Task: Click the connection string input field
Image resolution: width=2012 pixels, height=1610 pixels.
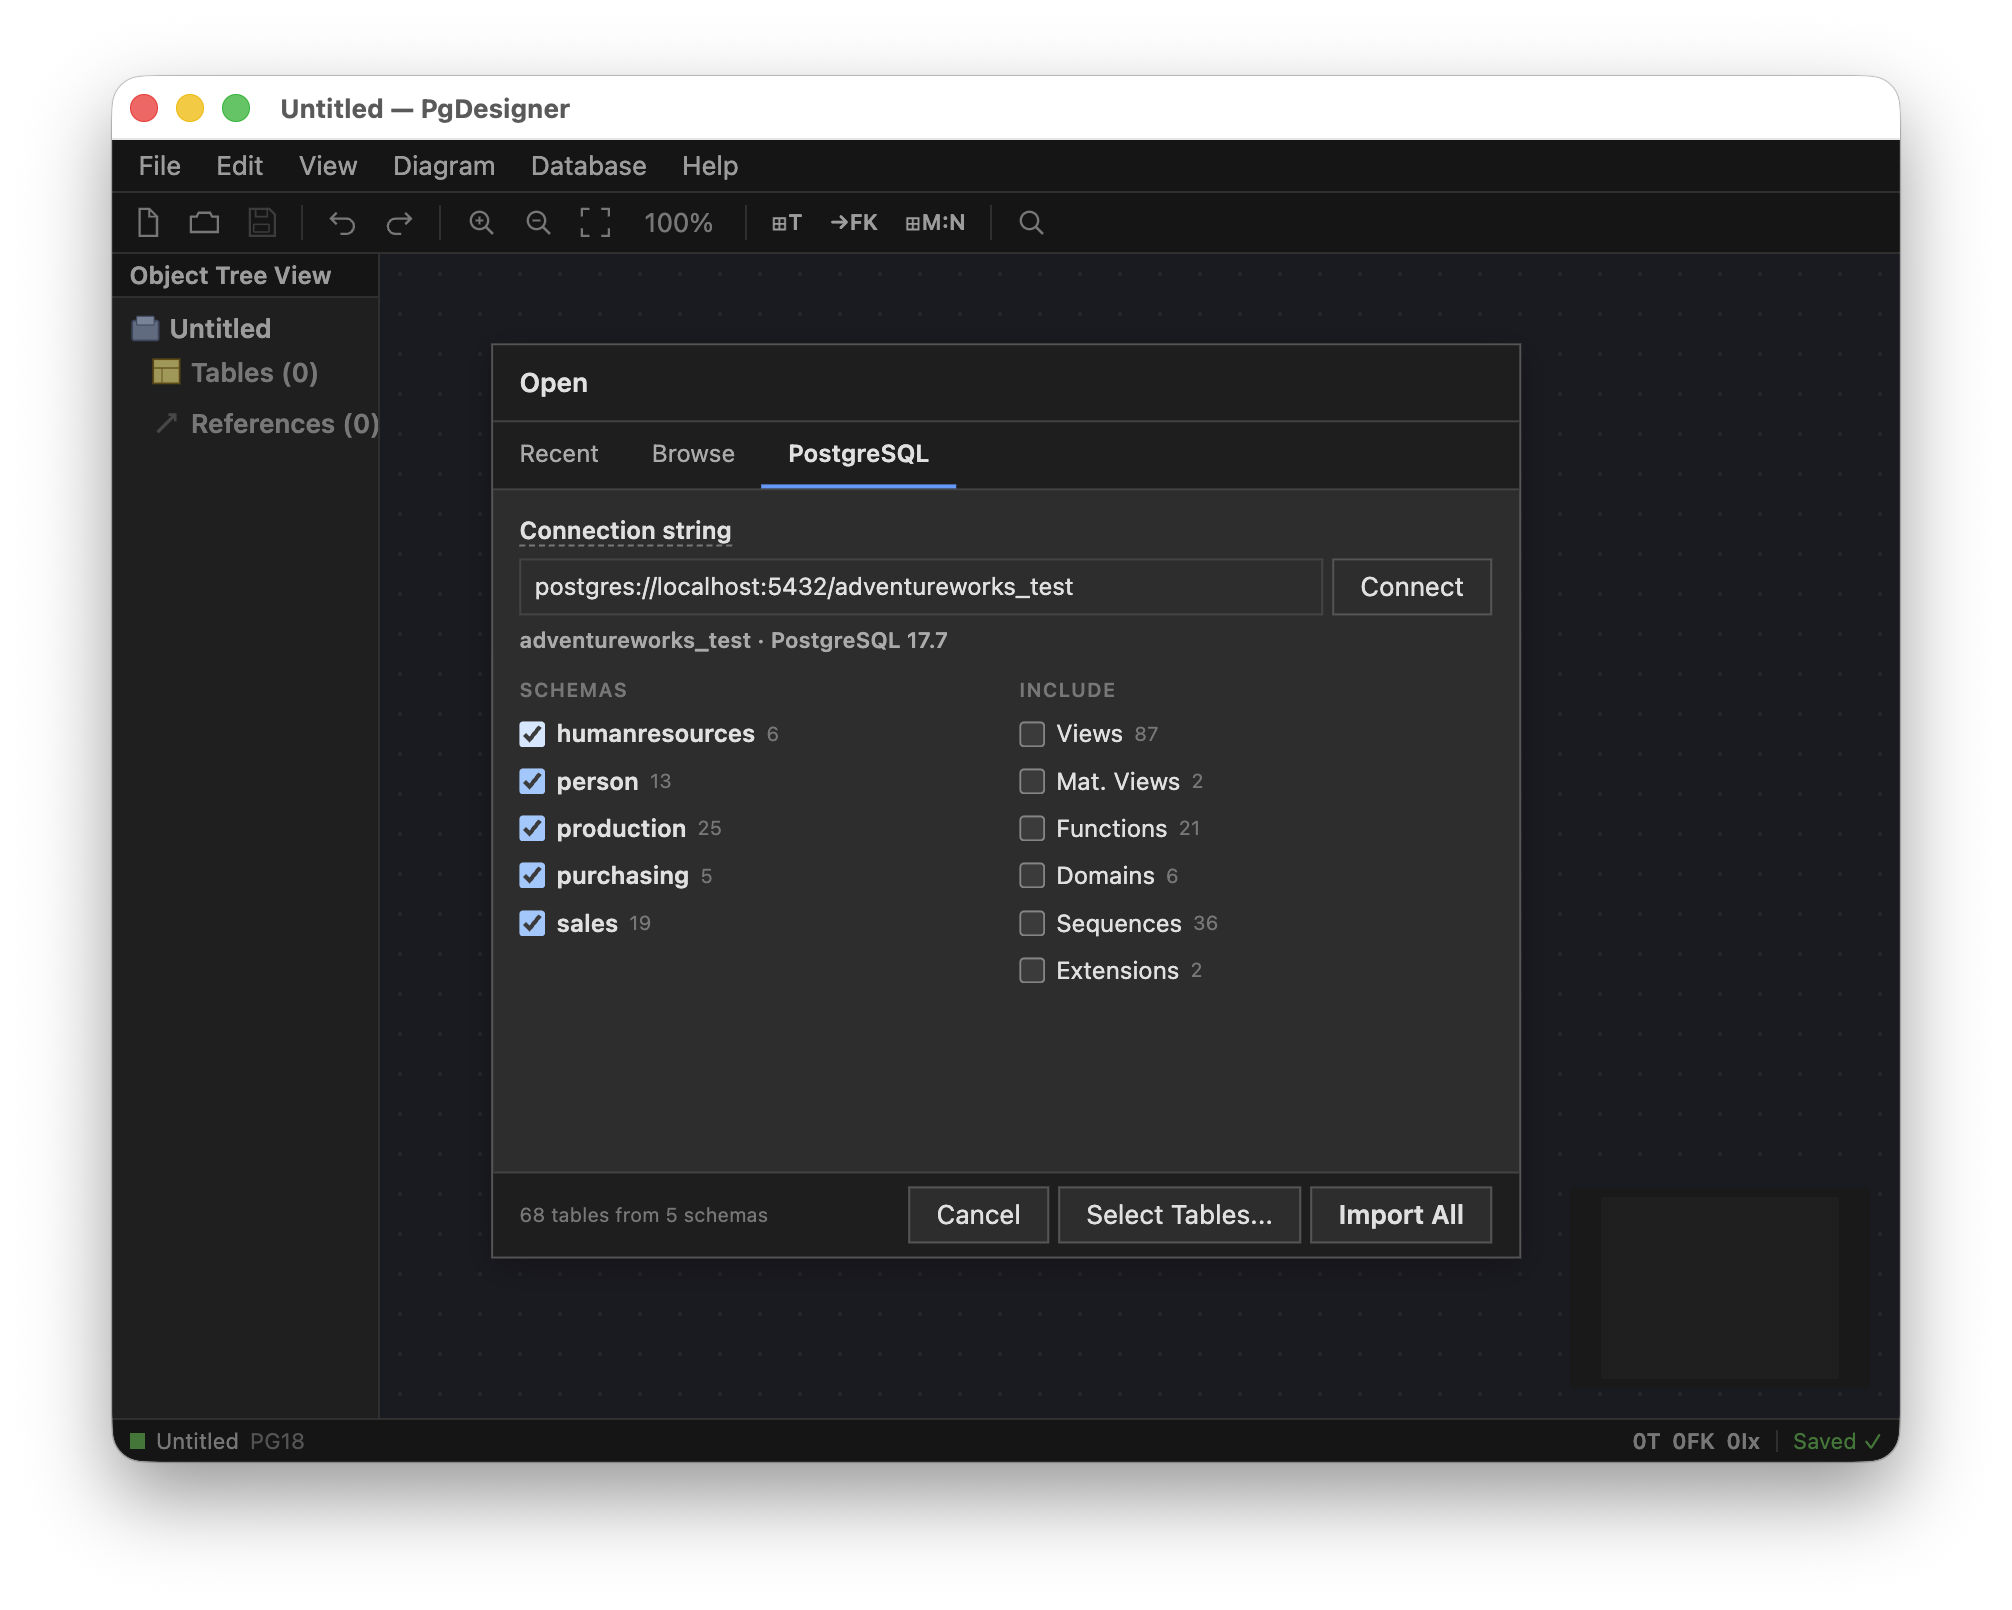Action: pos(920,587)
